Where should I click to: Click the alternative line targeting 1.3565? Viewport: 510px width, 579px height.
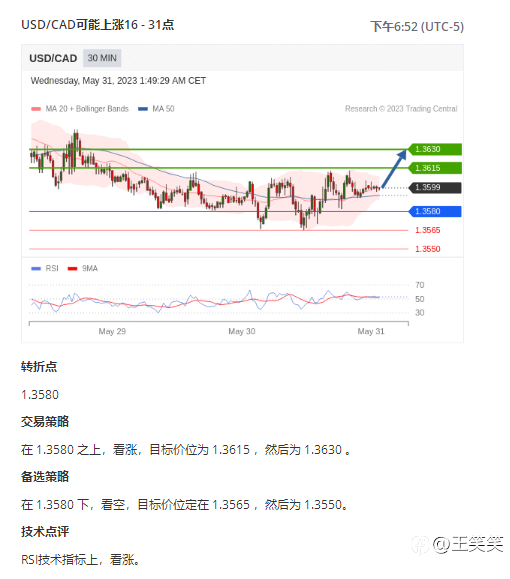coord(185,504)
